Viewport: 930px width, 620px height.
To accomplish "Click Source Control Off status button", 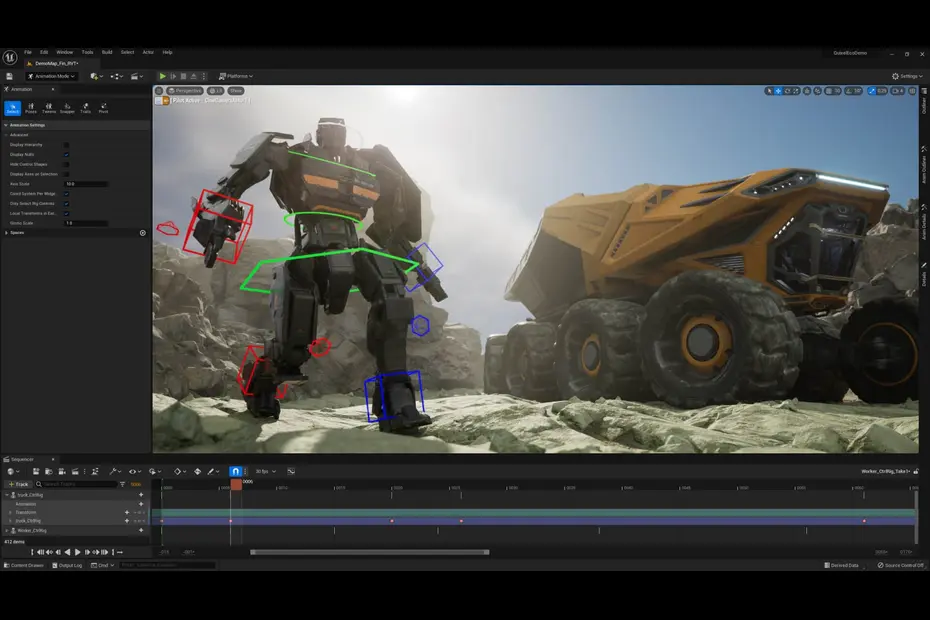I will 900,565.
